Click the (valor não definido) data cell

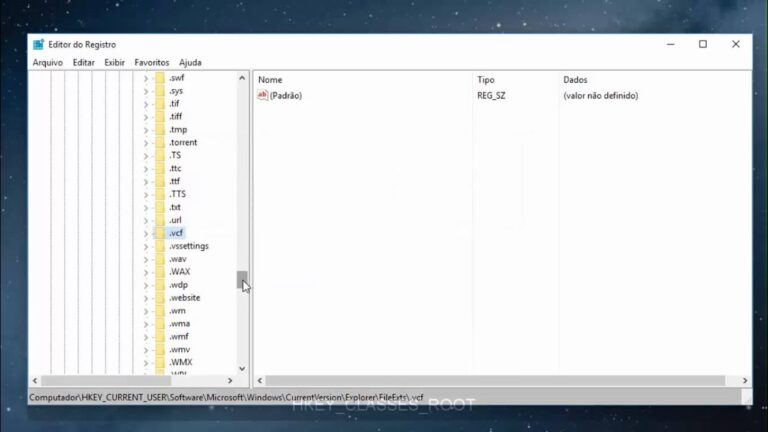(x=600, y=96)
